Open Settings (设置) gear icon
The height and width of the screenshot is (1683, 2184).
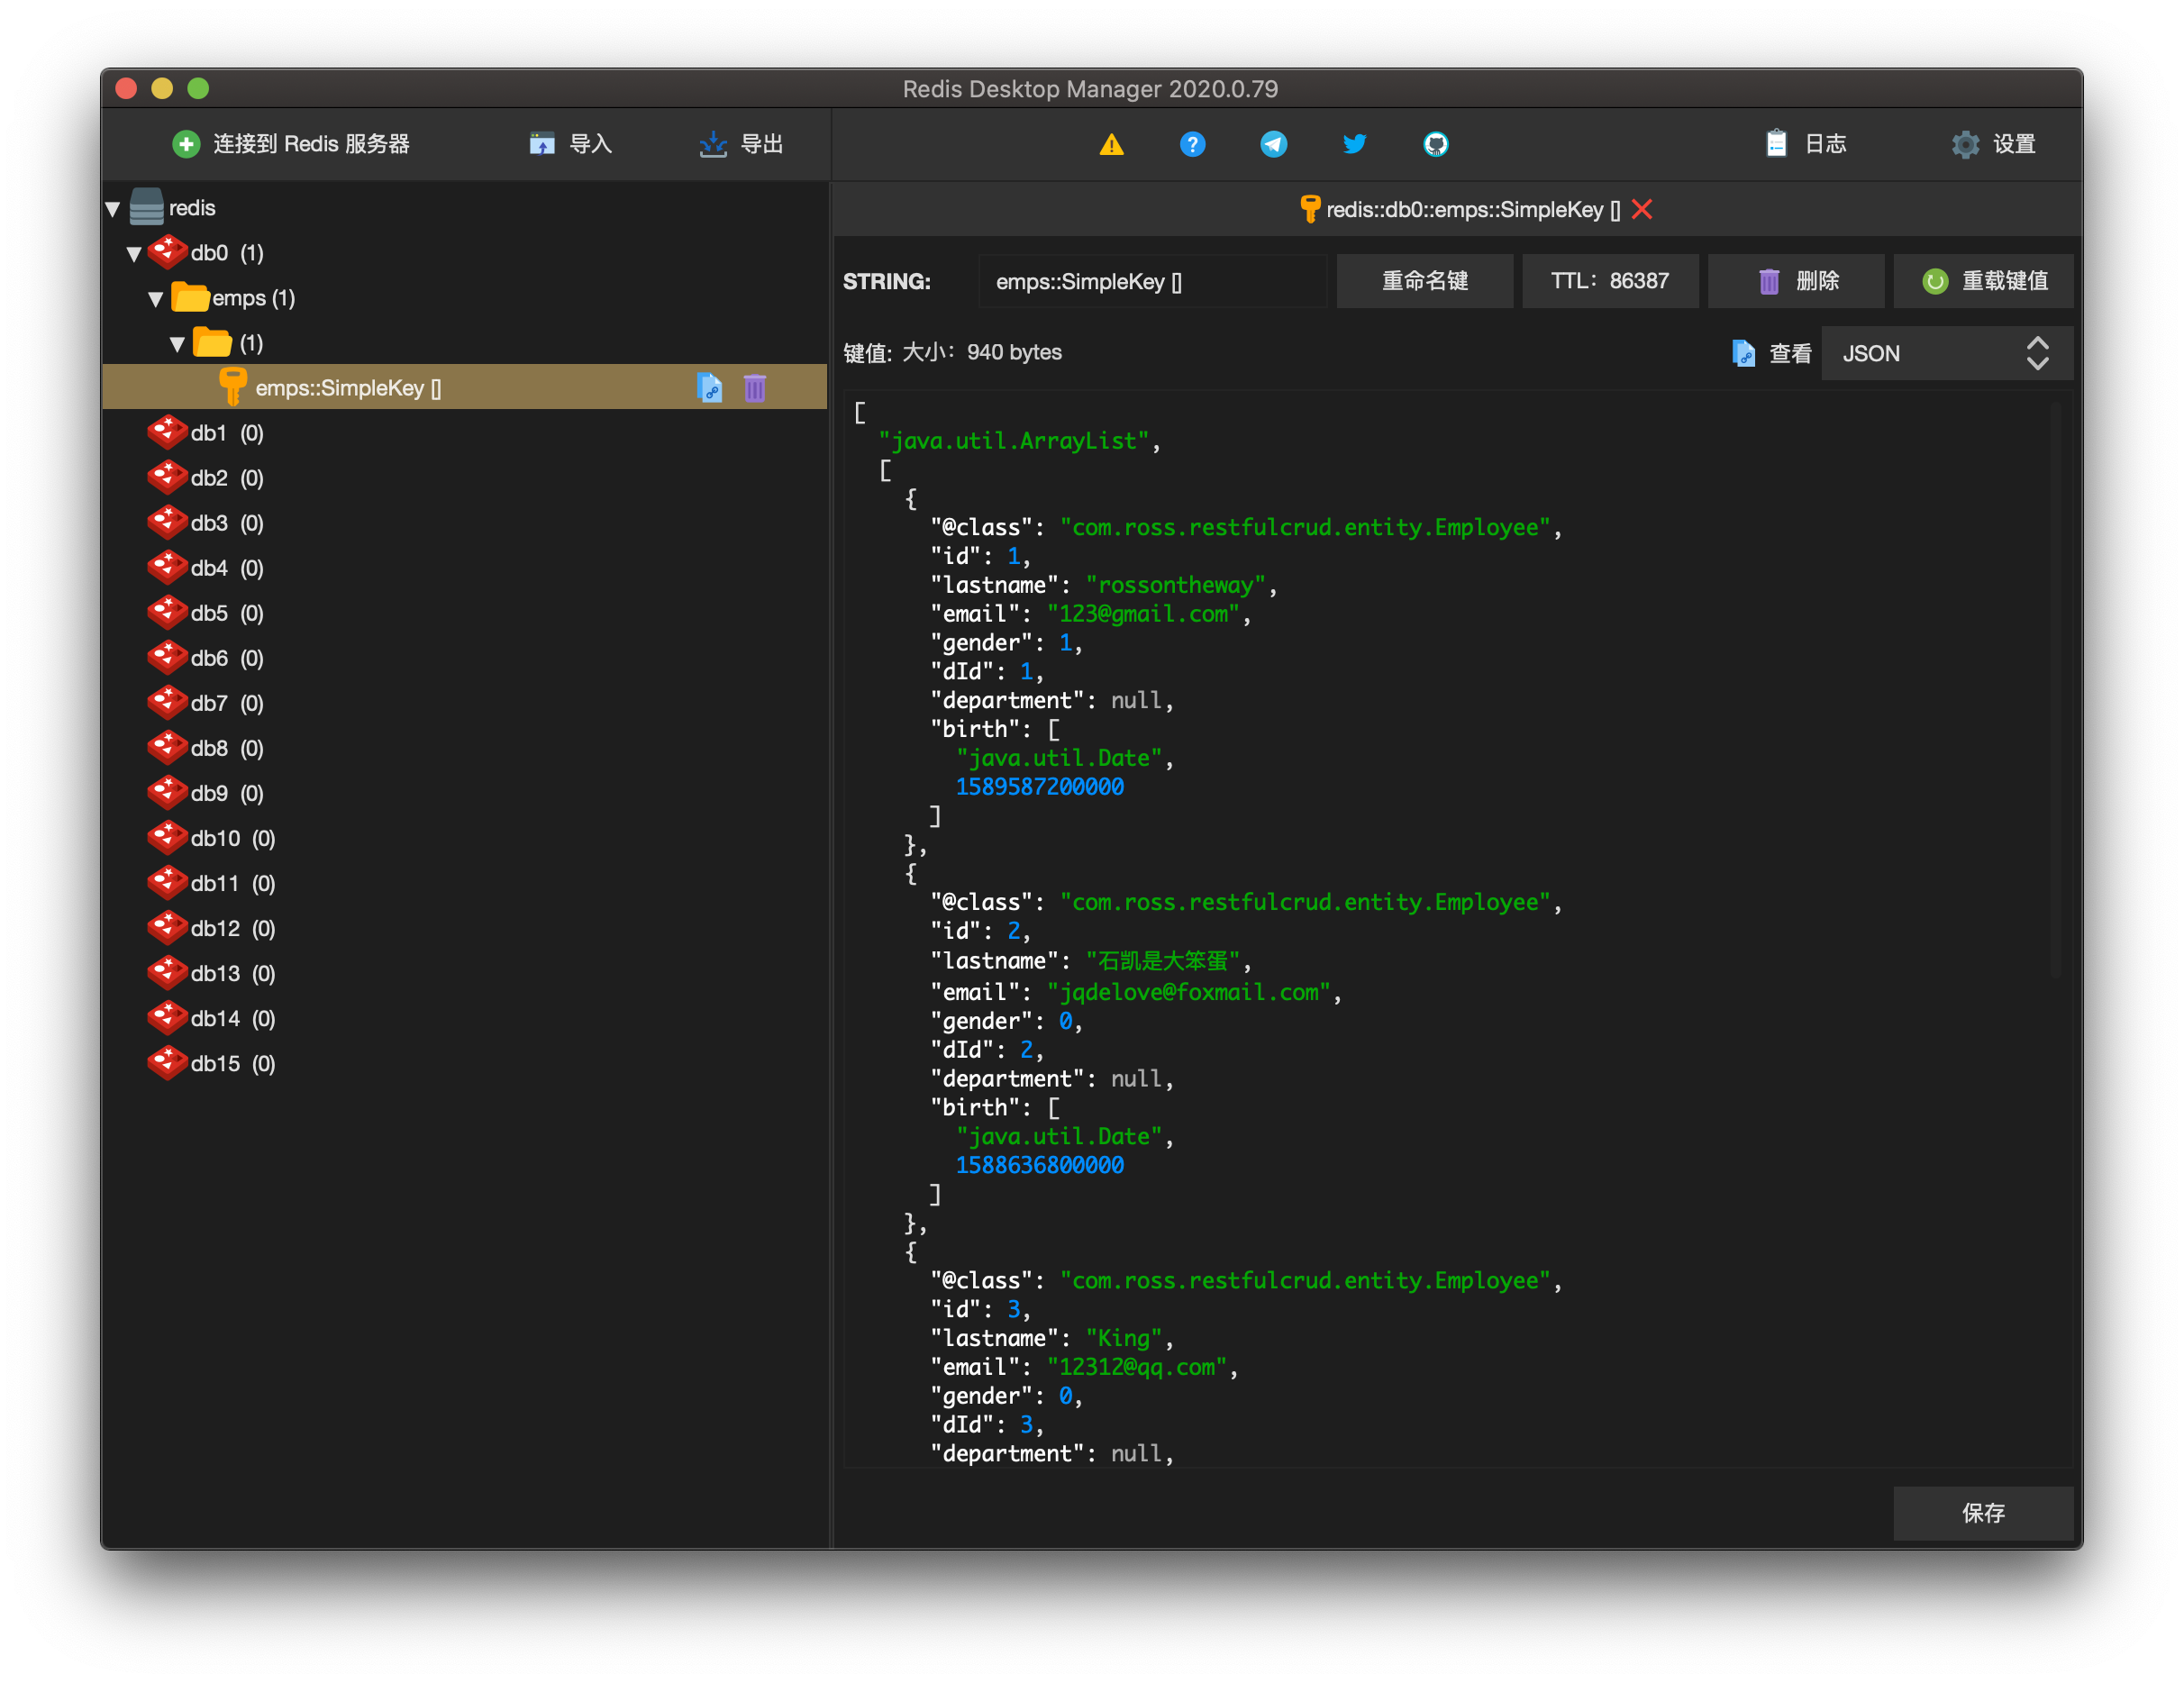[x=1965, y=144]
